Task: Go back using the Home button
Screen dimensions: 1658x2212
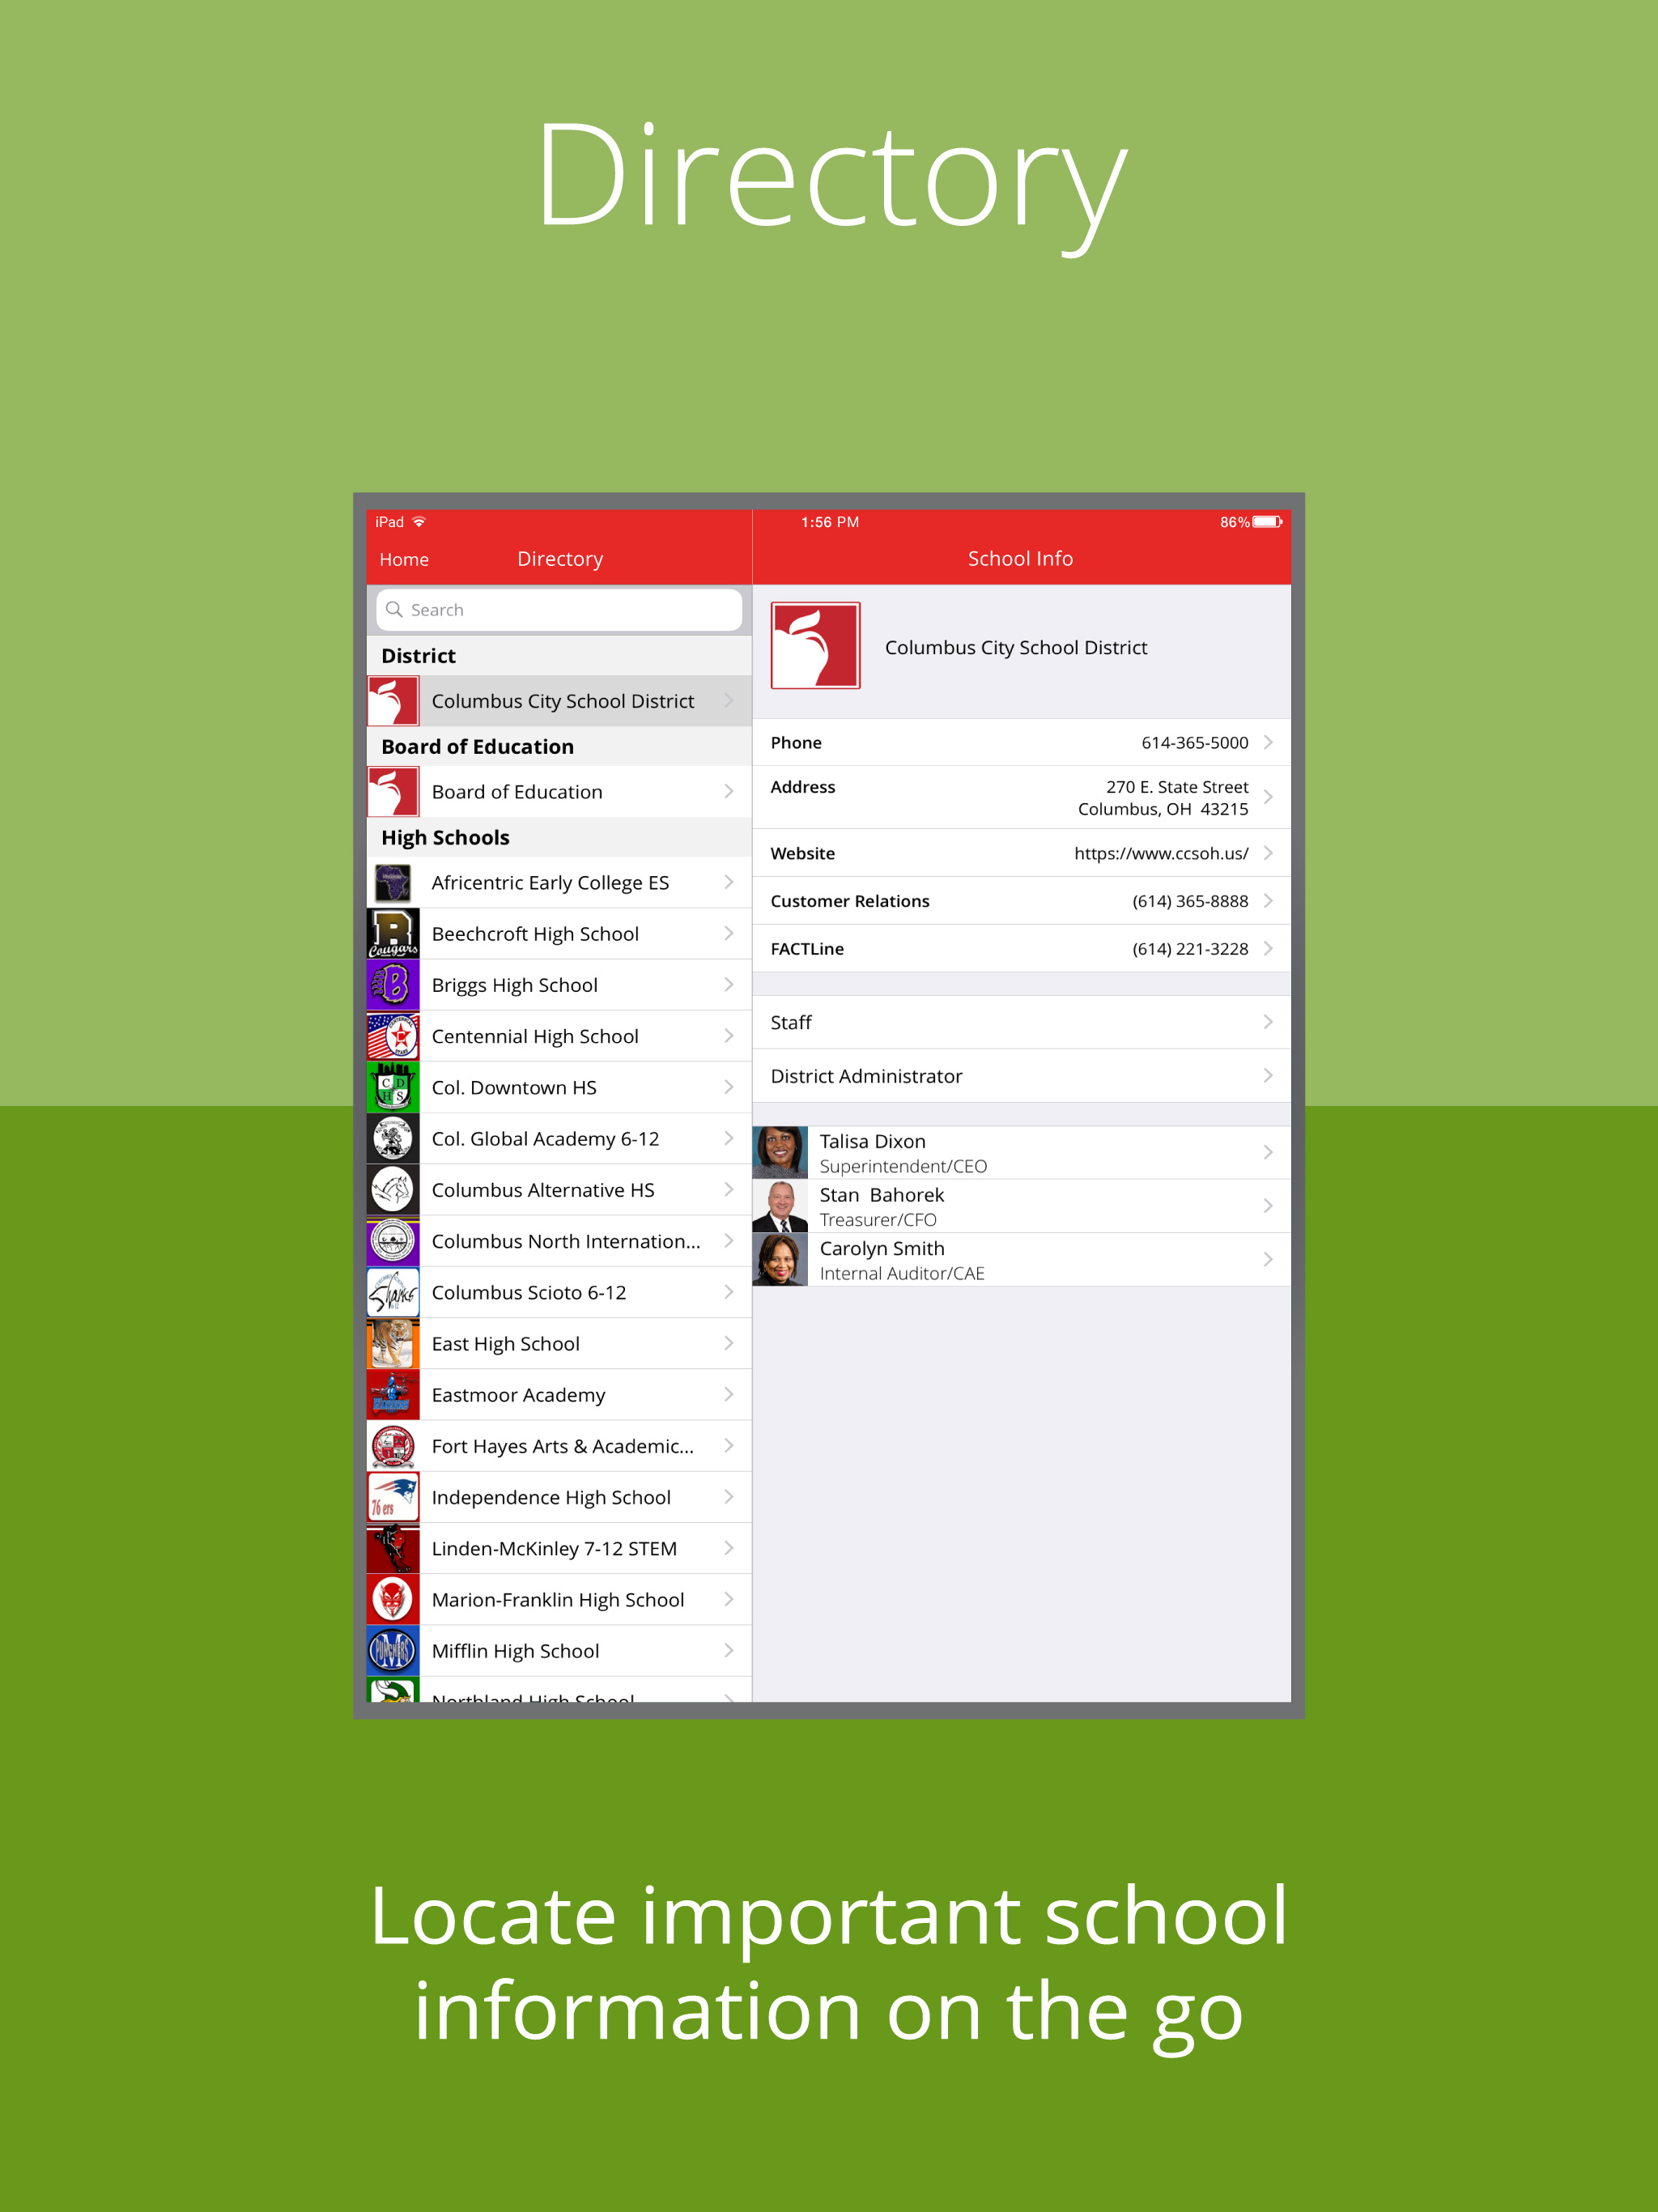Action: click(x=404, y=559)
